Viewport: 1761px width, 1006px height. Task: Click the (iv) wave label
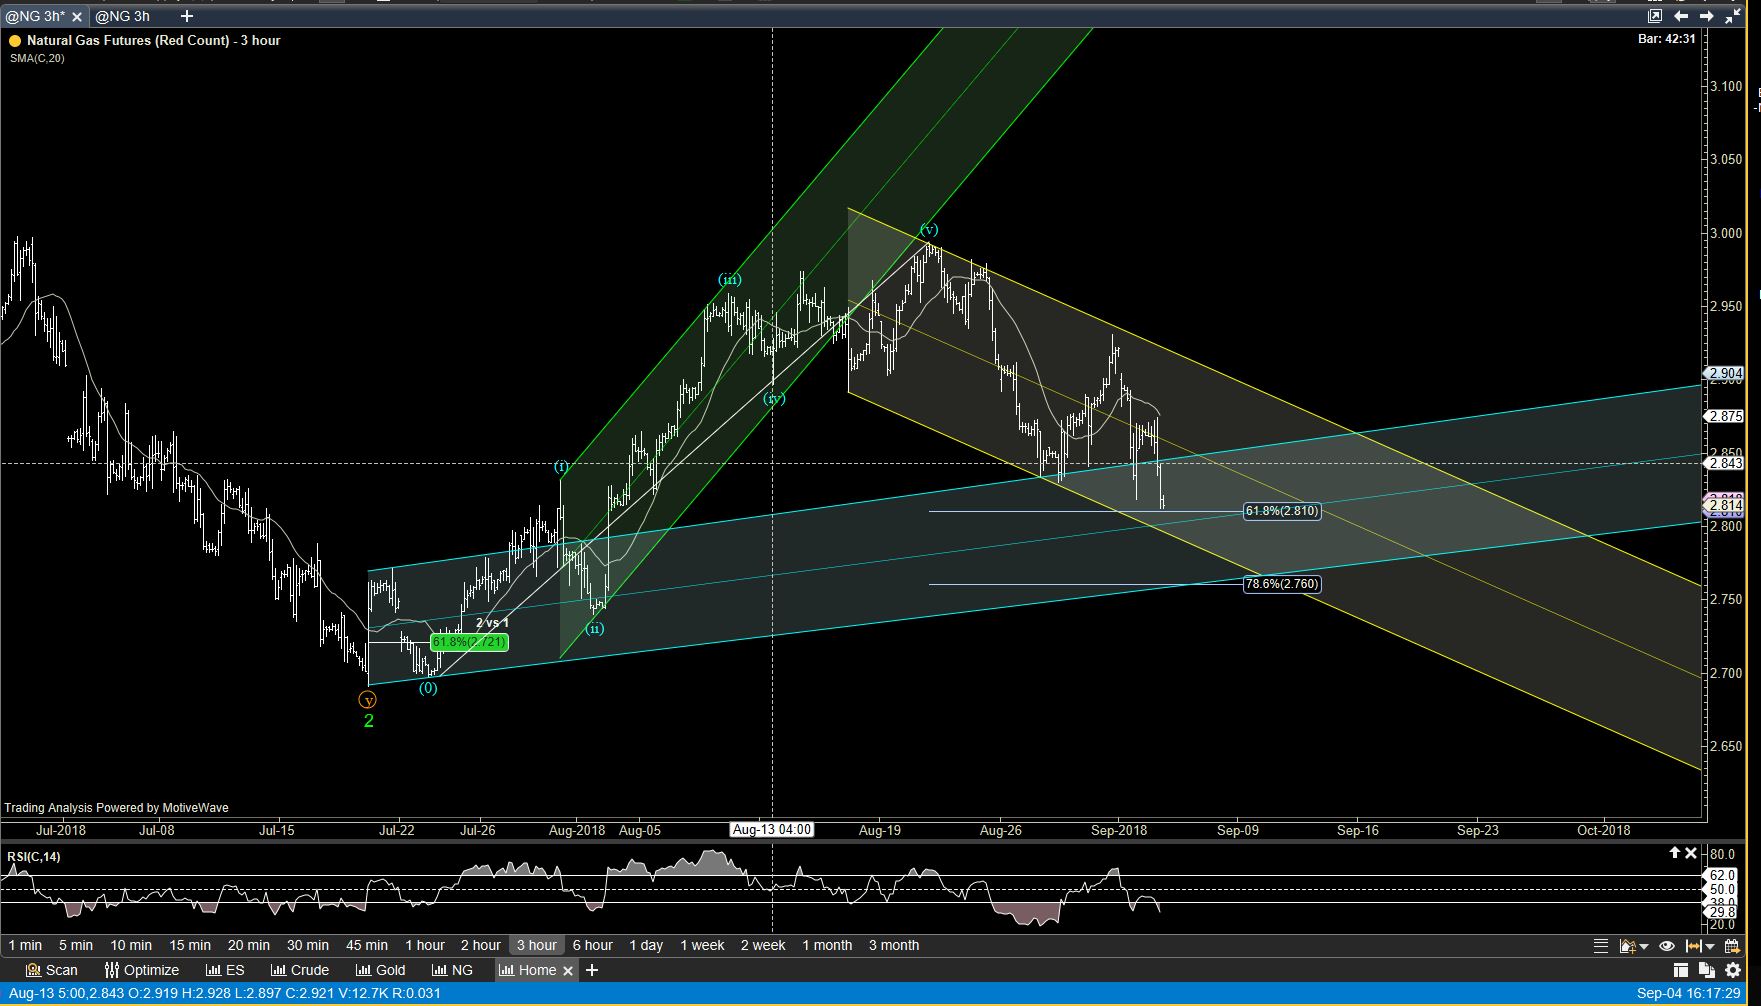774,399
